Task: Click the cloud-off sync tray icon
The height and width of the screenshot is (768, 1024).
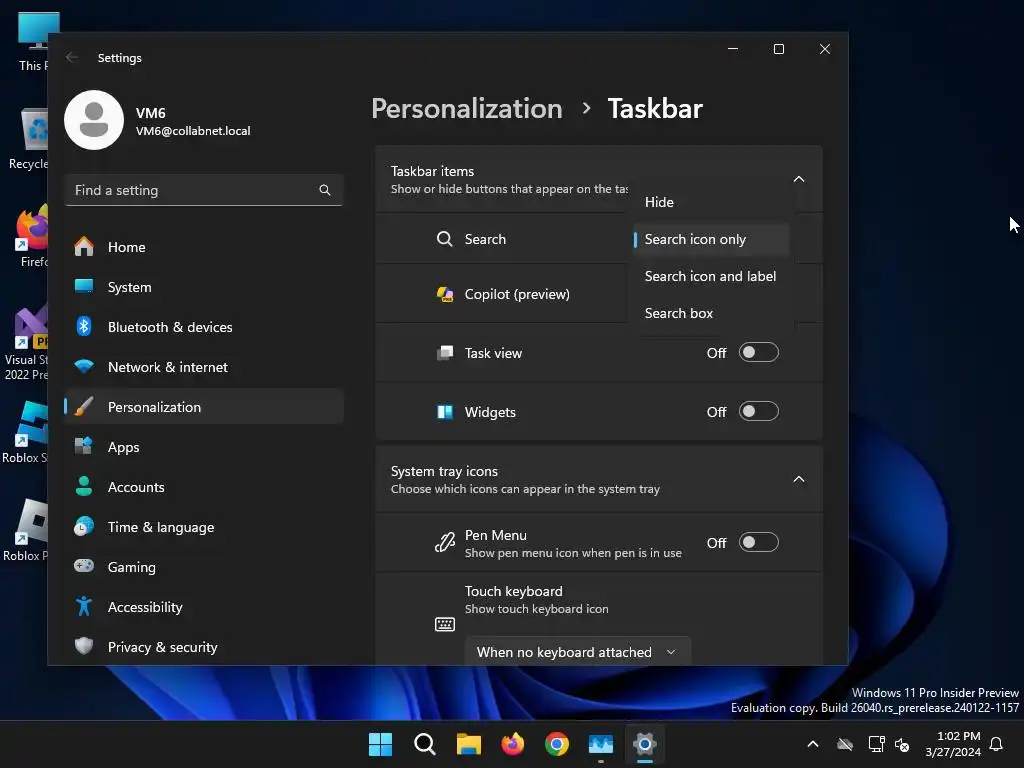Action: tap(845, 744)
